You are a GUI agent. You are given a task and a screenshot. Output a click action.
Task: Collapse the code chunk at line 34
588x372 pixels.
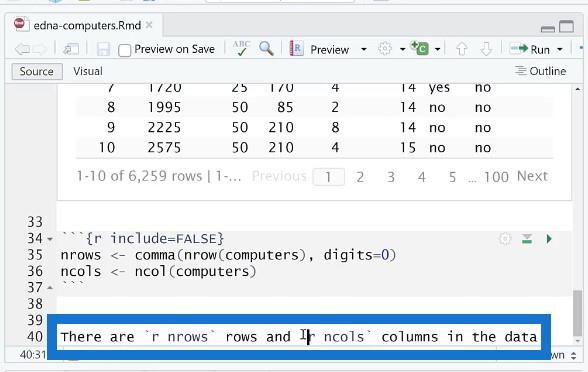(50, 239)
